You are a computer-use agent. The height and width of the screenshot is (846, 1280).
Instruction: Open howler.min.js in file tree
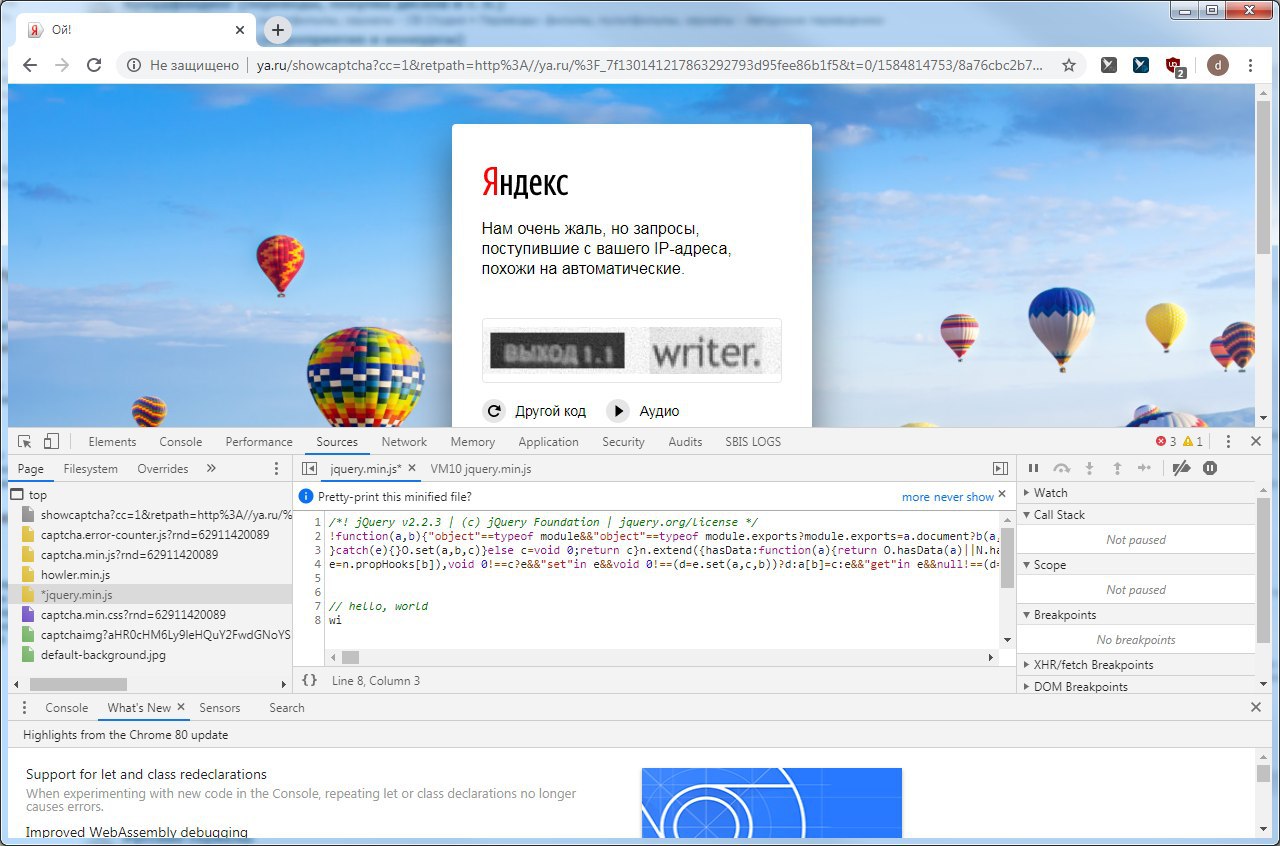click(x=75, y=574)
